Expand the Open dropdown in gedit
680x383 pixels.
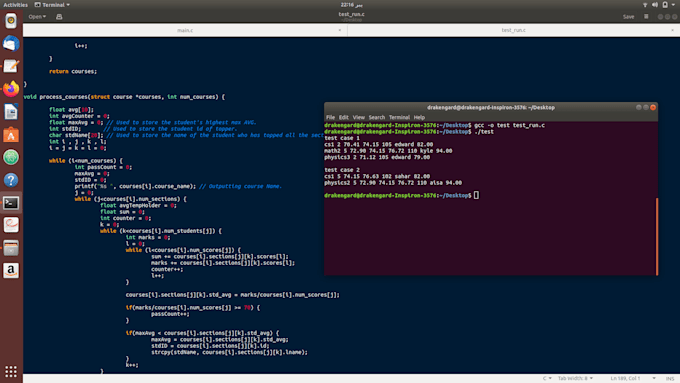(37, 17)
